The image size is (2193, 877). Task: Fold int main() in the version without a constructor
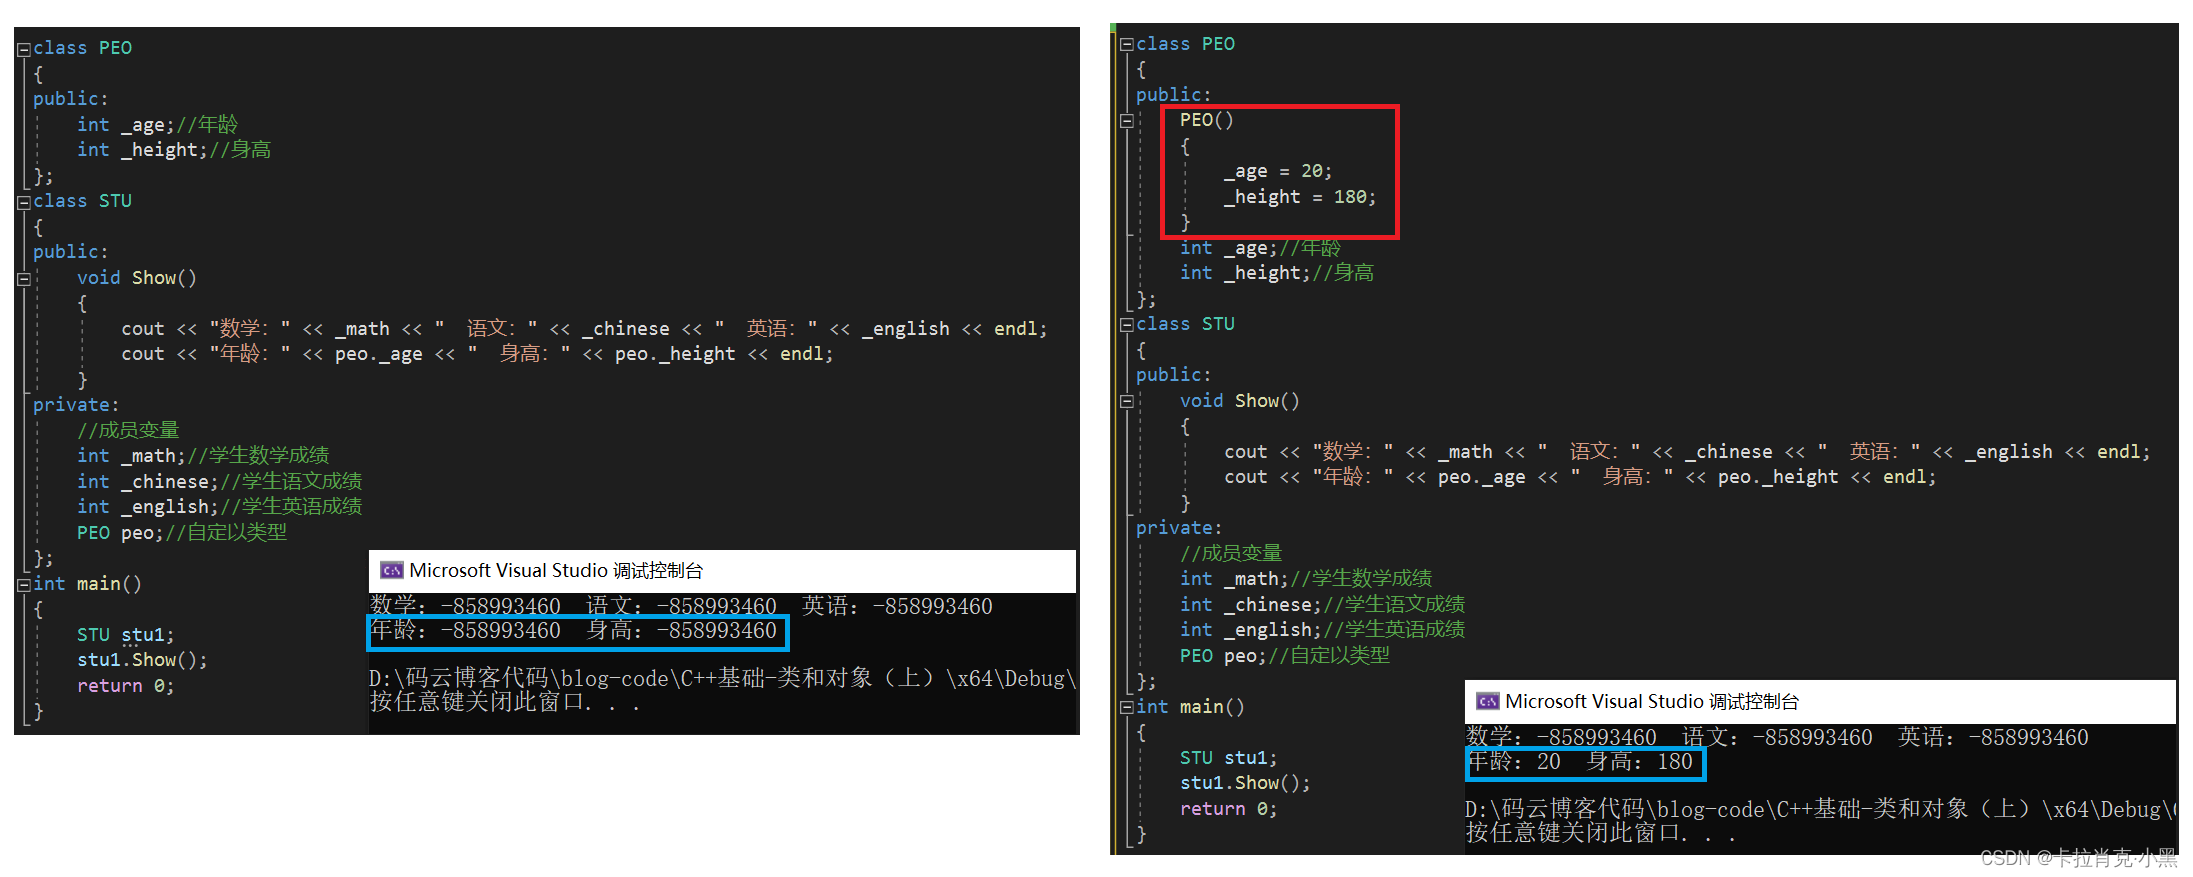point(23,585)
